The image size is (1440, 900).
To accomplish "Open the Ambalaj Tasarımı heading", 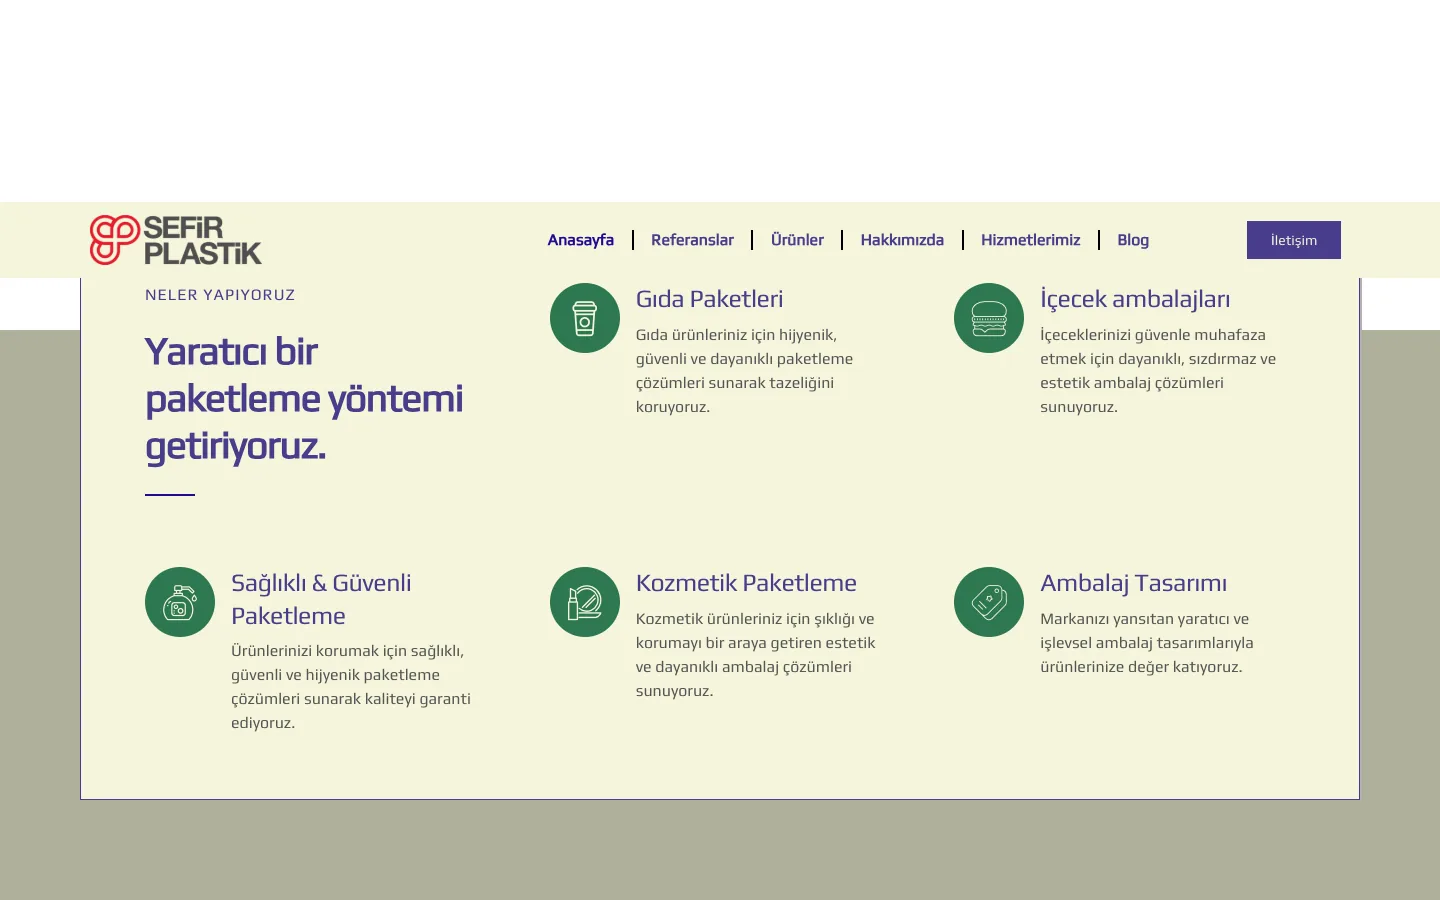I will (x=1133, y=583).
